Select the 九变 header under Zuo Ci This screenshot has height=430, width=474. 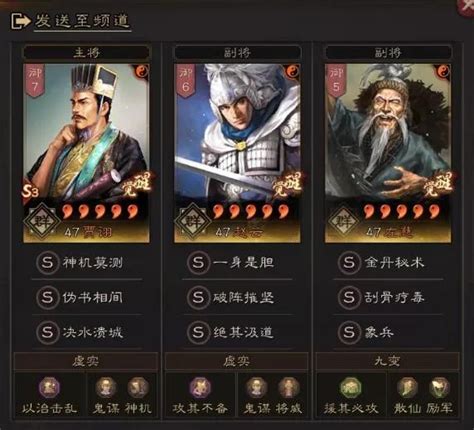click(x=387, y=361)
